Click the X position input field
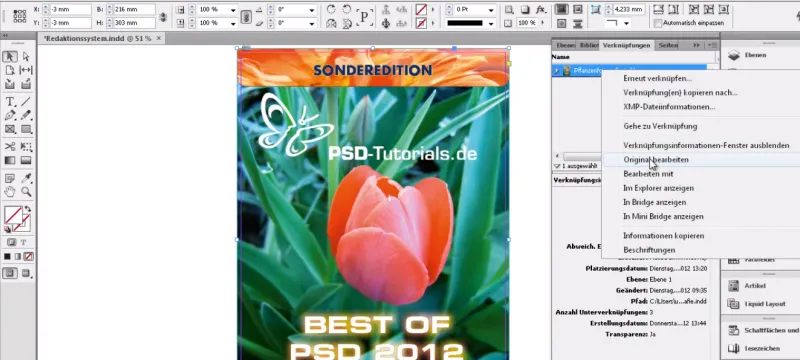Image resolution: width=800 pixels, height=360 pixels. [70, 10]
